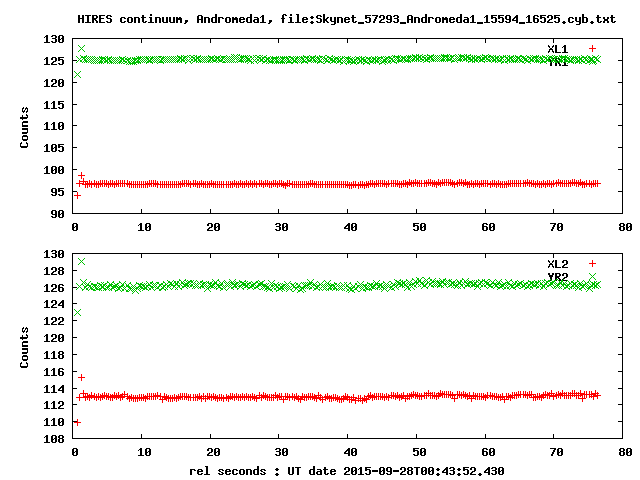This screenshot has height=480, width=640.
Task: Select the lower plot green outlier point near 123
Action: tap(77, 313)
